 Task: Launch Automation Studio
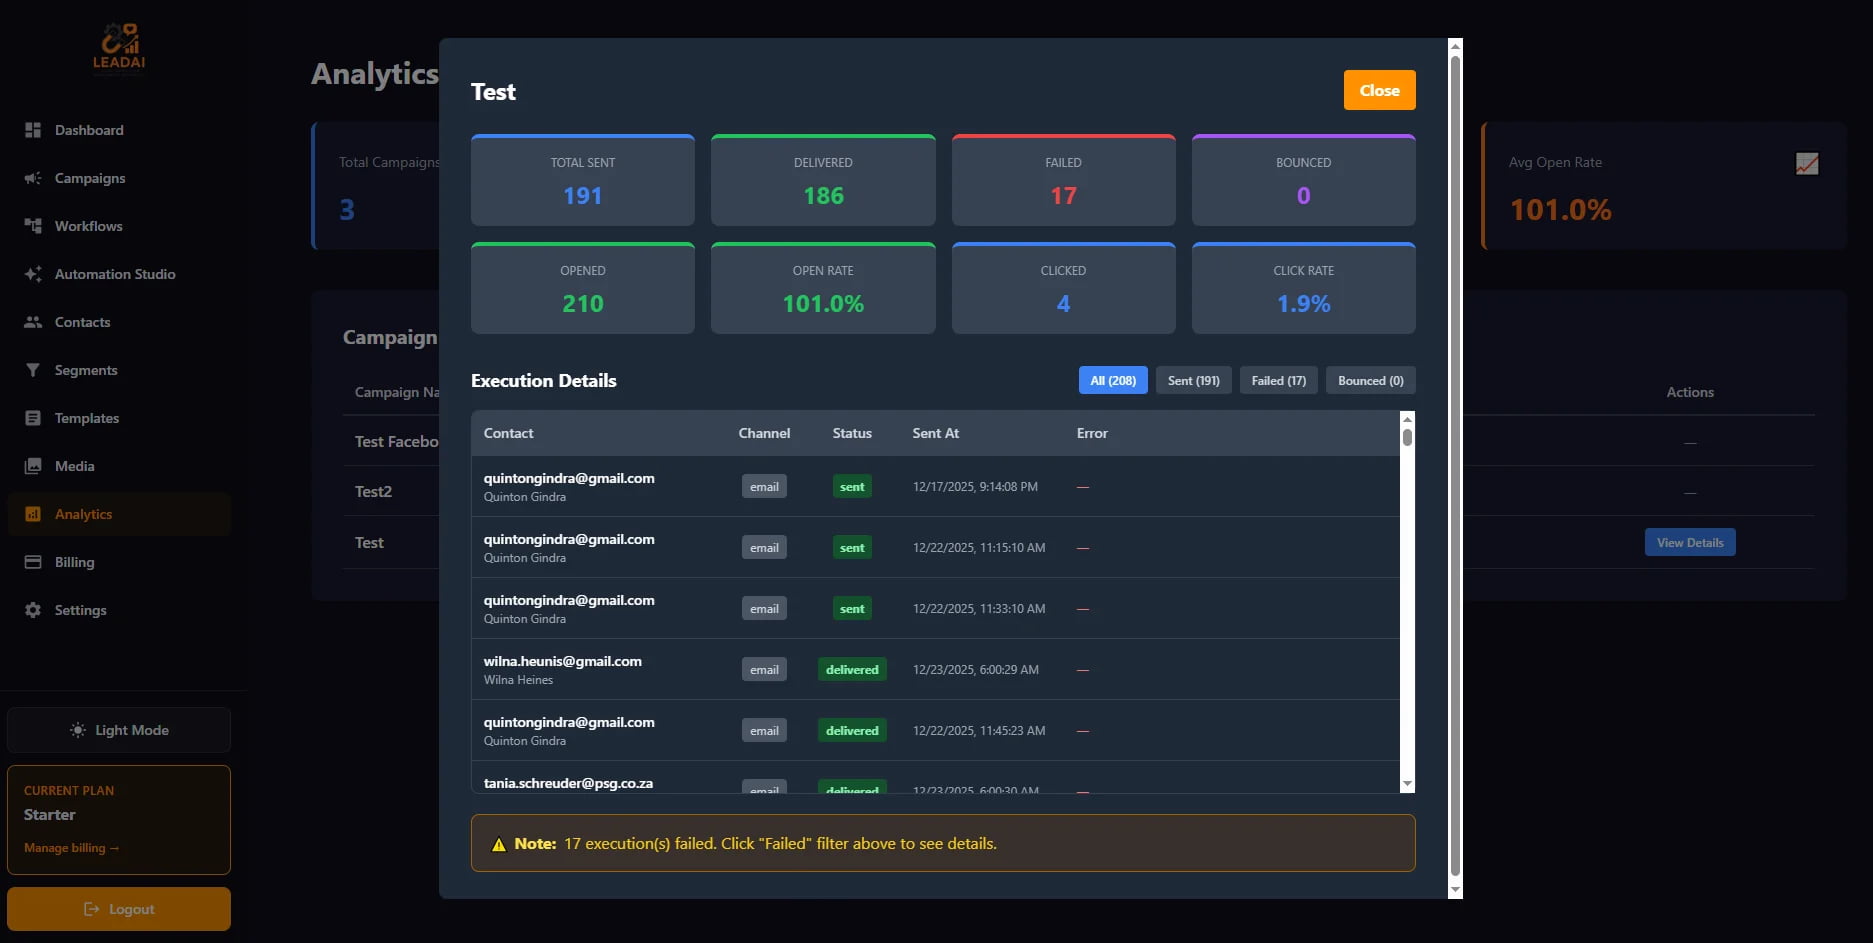coord(114,273)
